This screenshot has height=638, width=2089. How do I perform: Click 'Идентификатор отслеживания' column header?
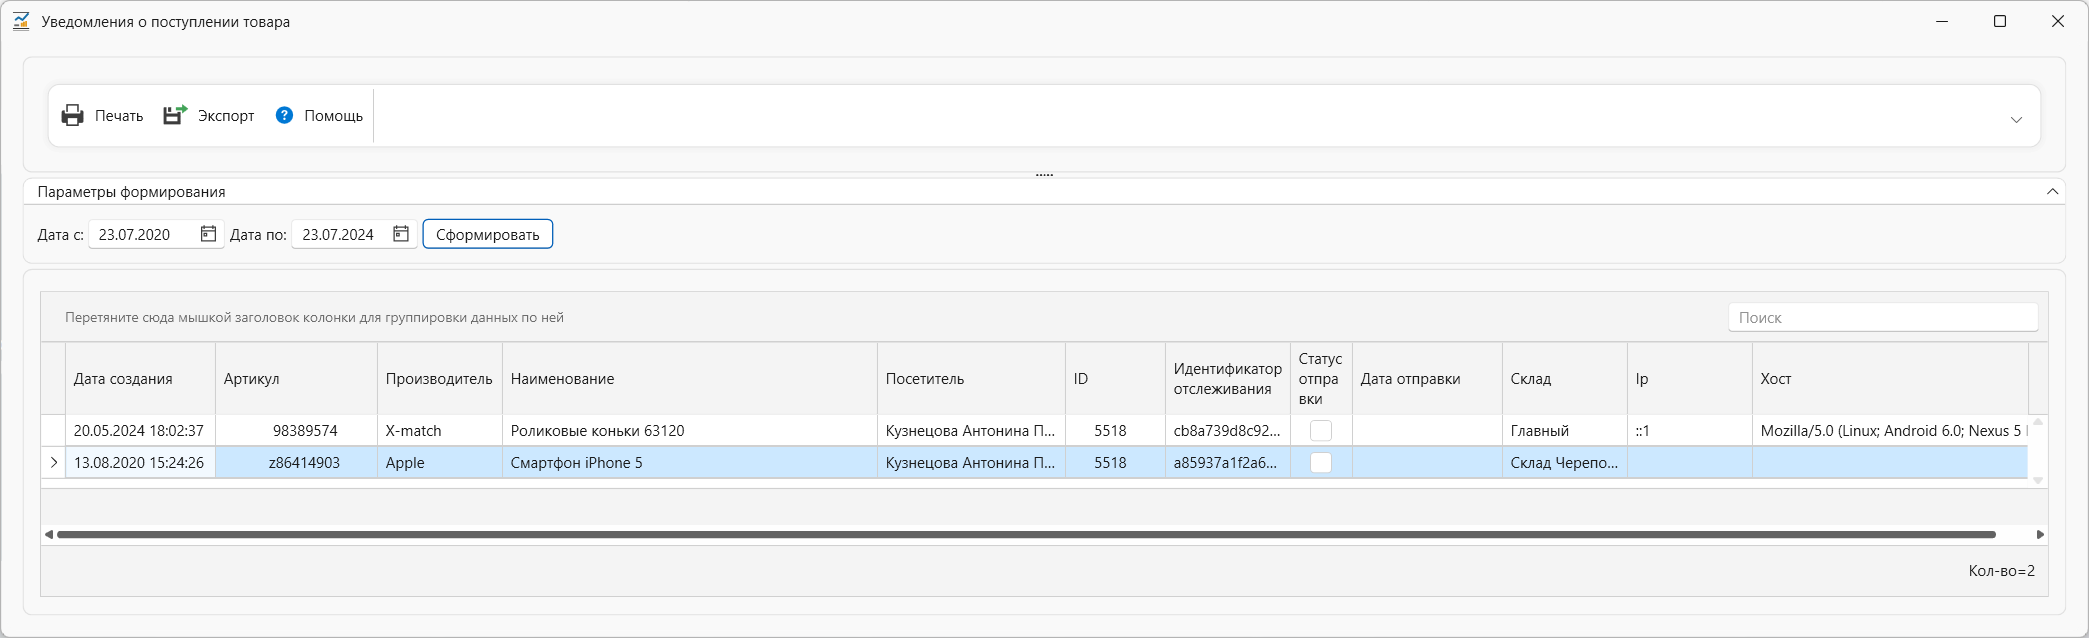click(1228, 379)
